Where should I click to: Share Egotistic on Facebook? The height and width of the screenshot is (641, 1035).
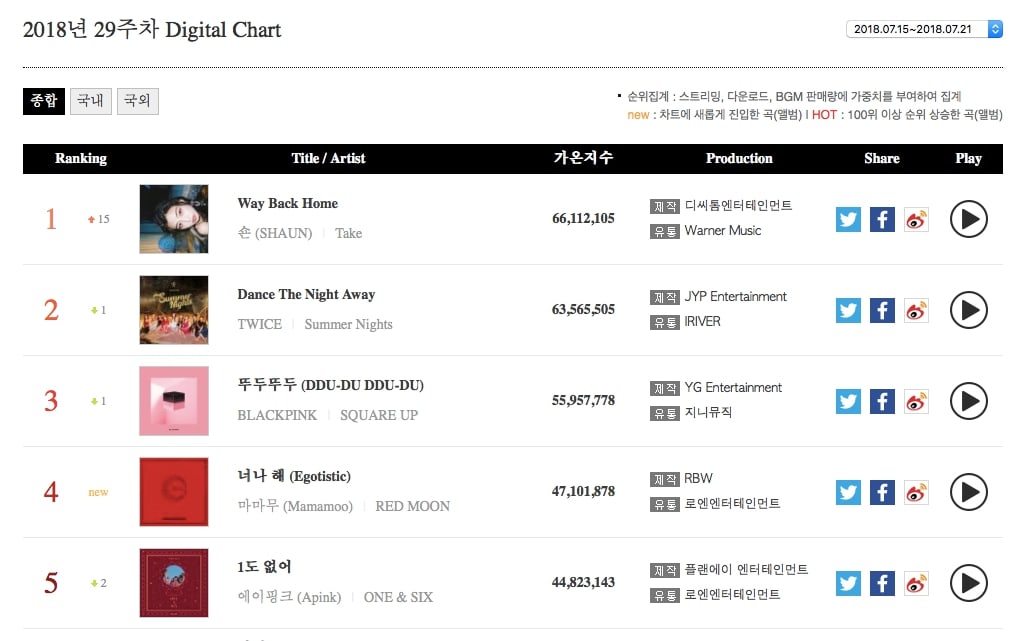click(x=882, y=492)
